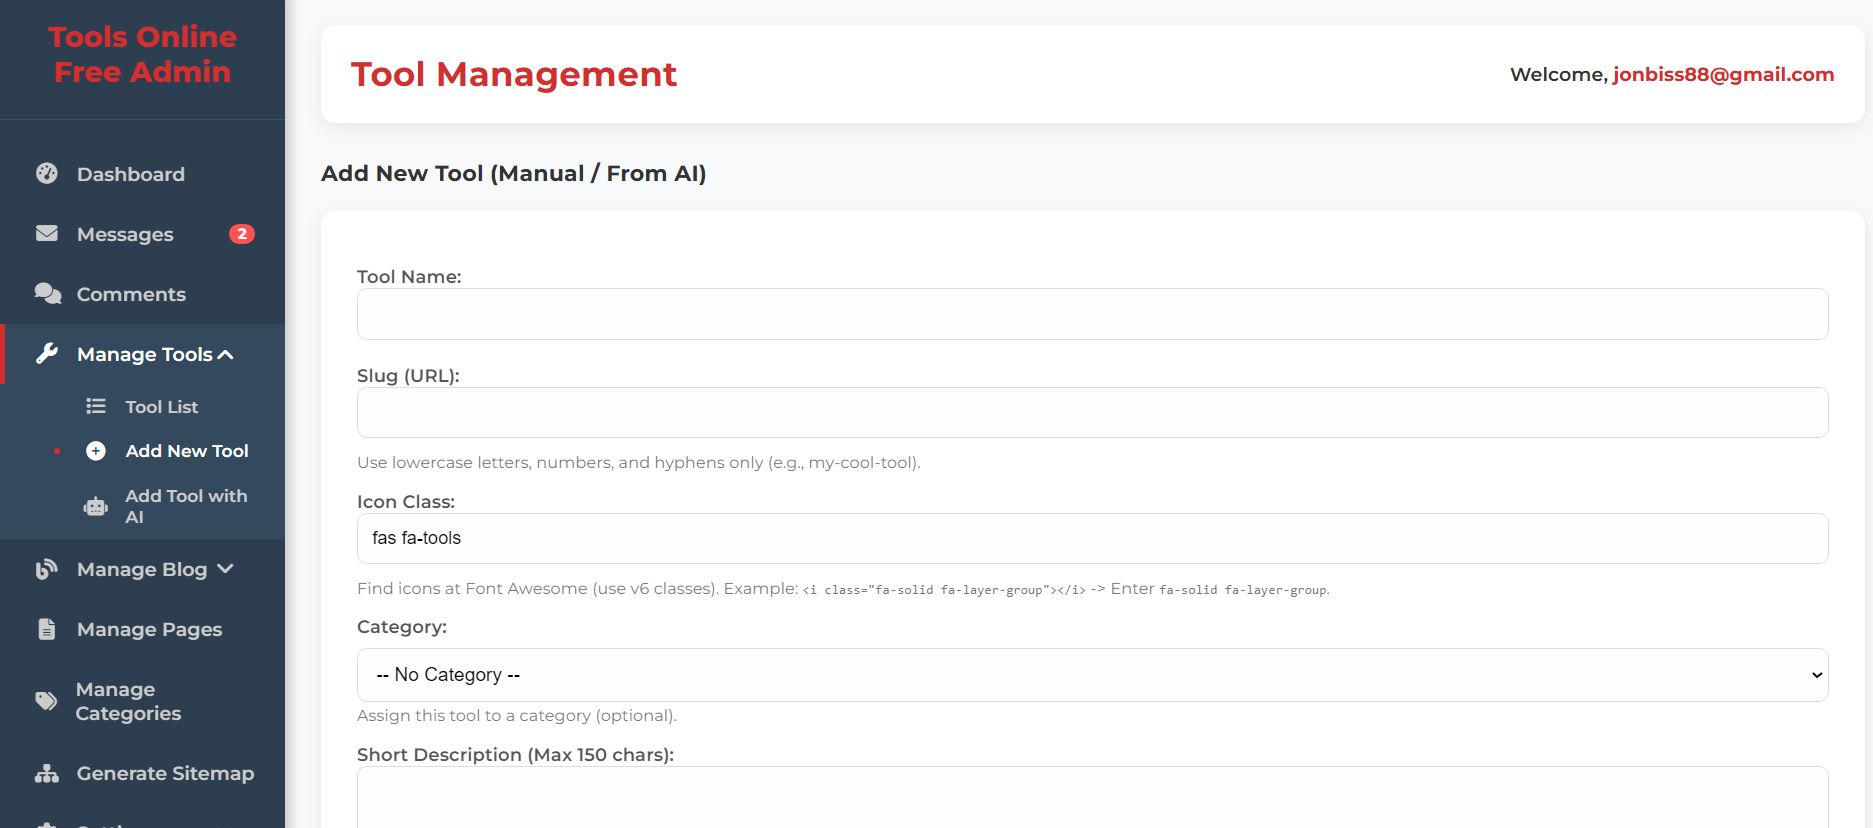This screenshot has height=828, width=1873.
Task: Focus the Tool Name input field
Action: 1092,314
